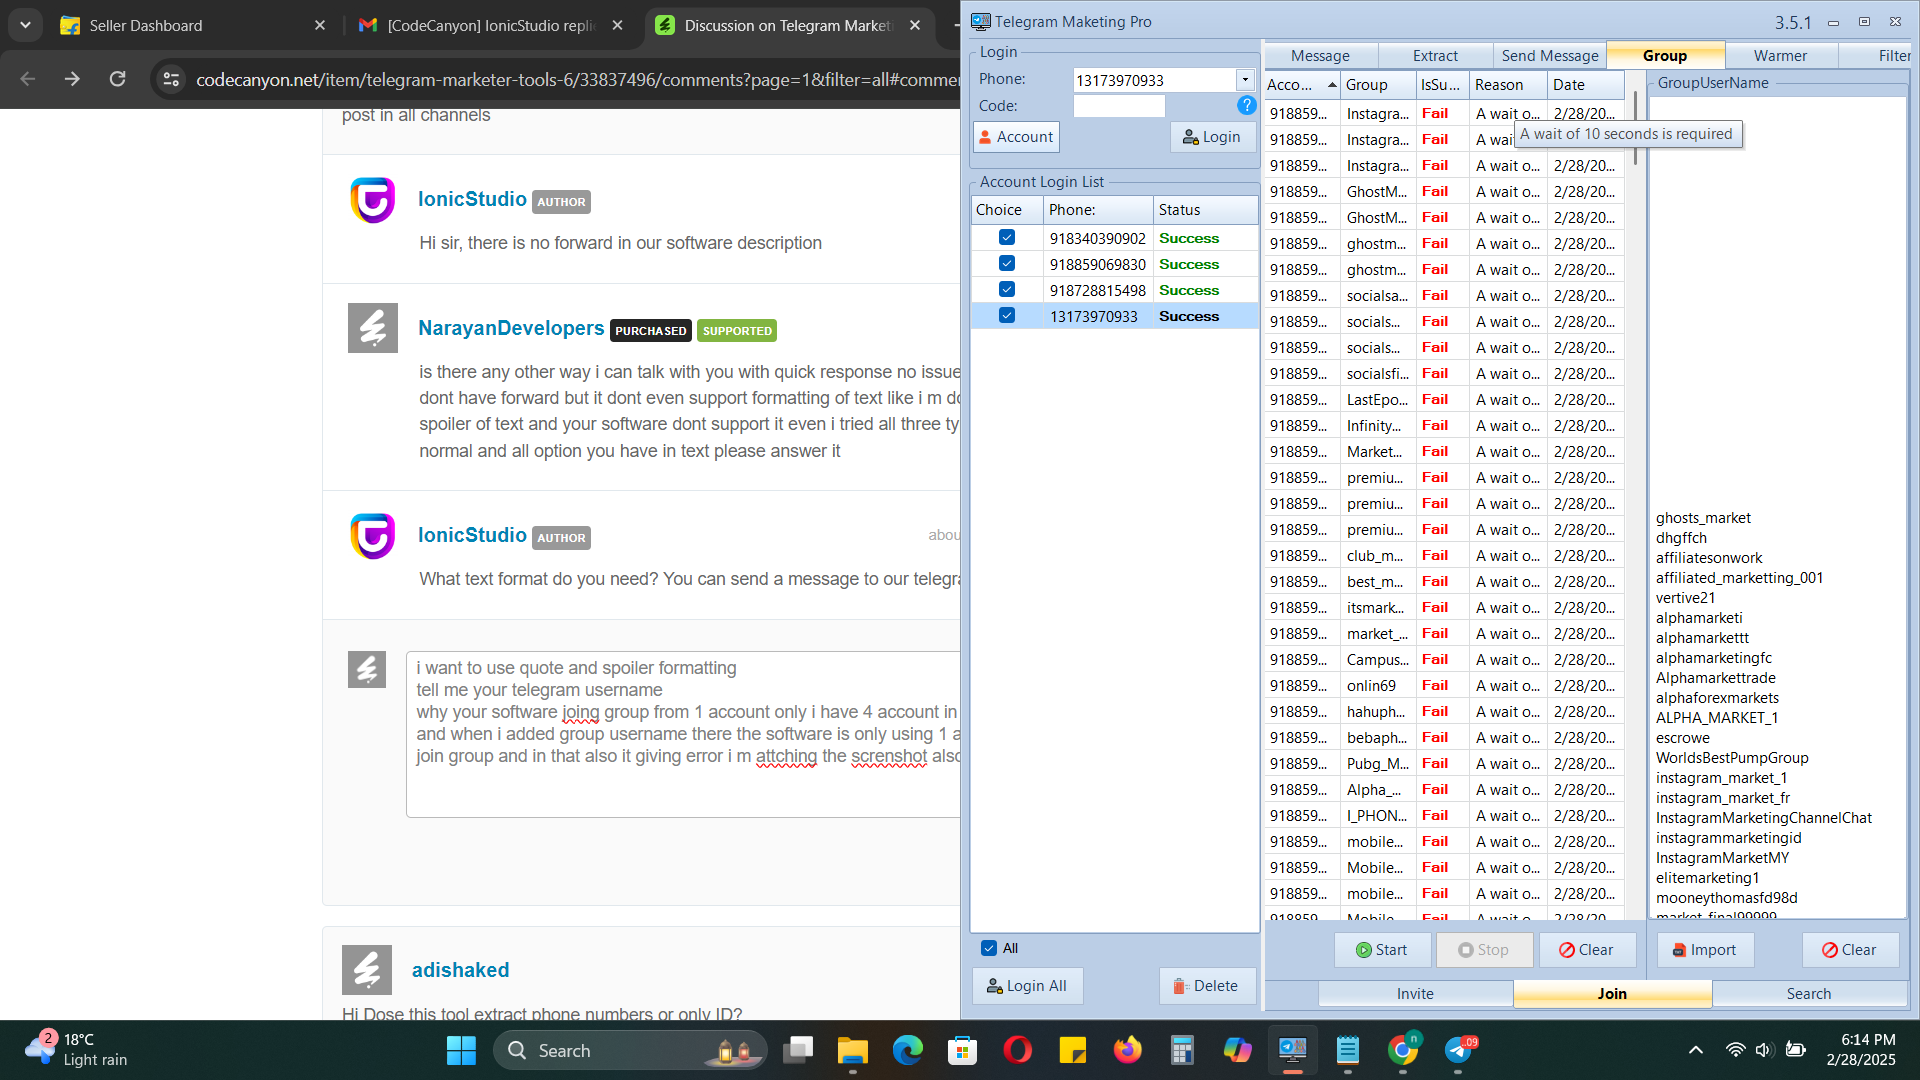Open Opera browser from the taskbar

pyautogui.click(x=1018, y=1050)
